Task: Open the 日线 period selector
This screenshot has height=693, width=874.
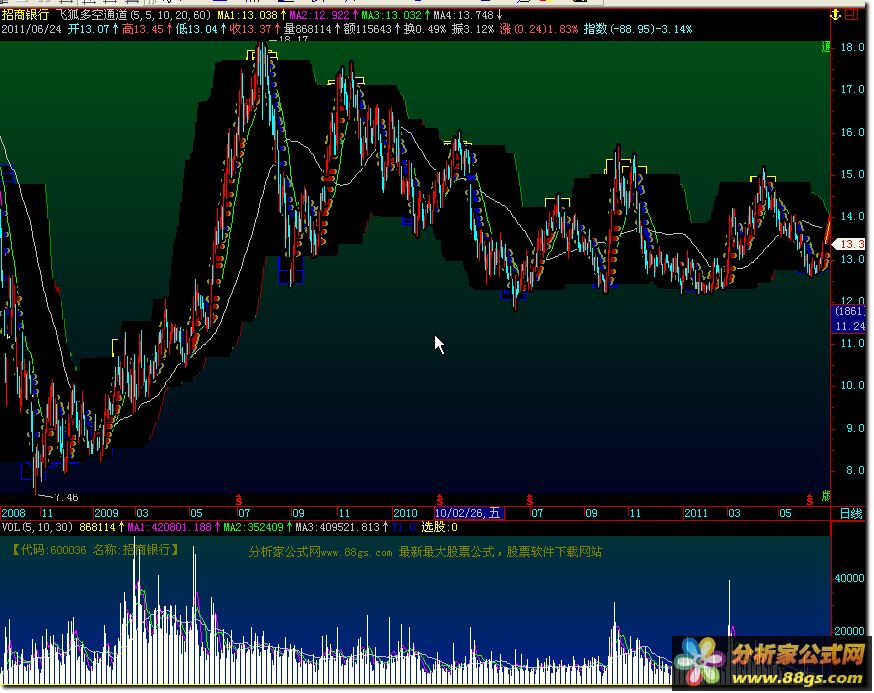Action: tap(851, 513)
